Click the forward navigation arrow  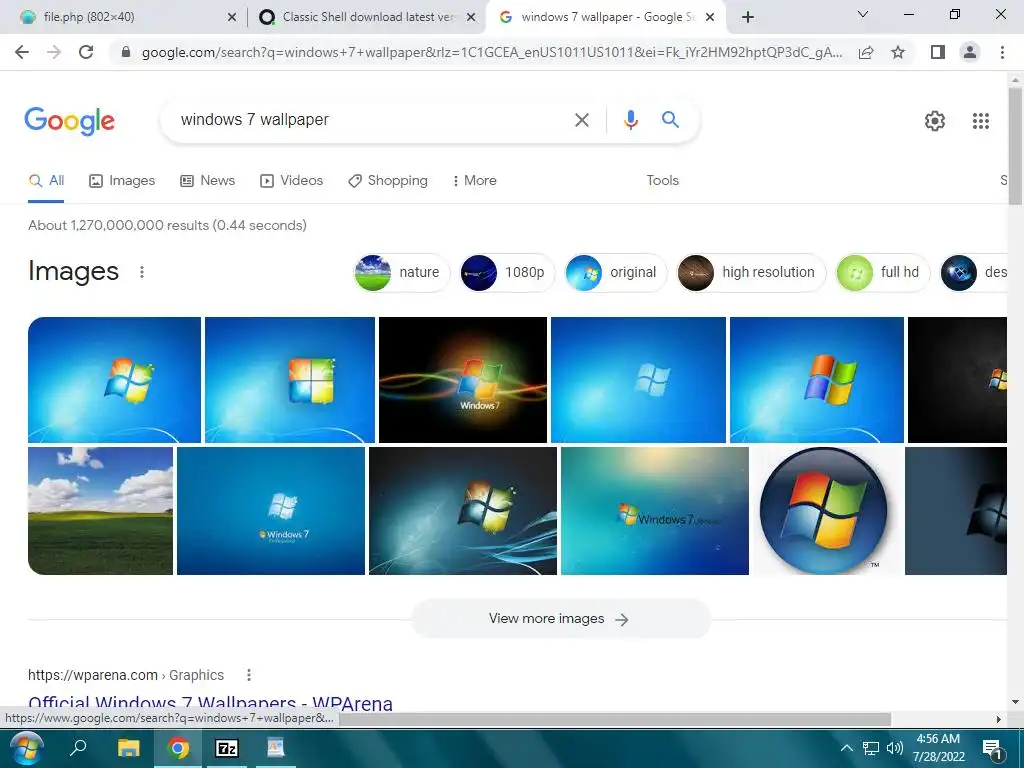pos(54,52)
